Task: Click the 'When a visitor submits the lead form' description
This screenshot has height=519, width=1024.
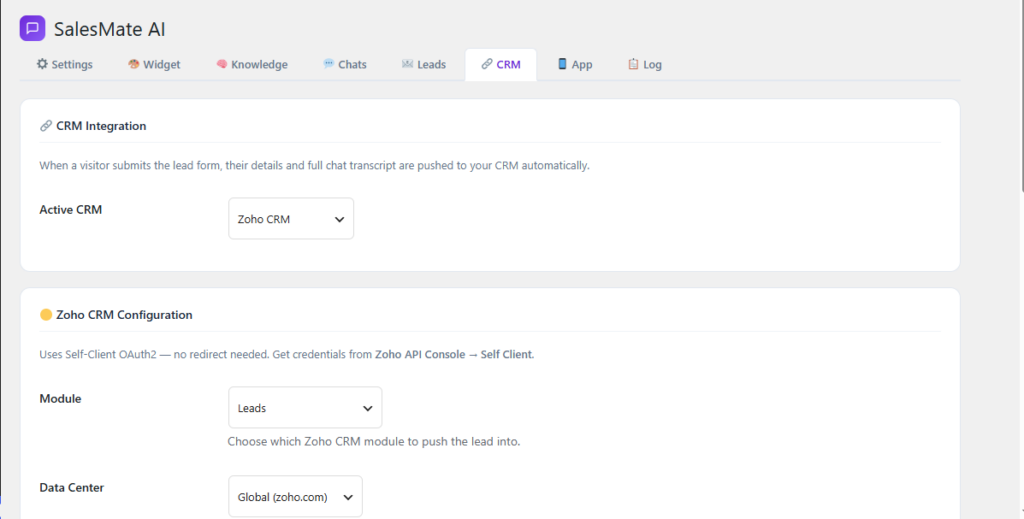Action: click(314, 165)
